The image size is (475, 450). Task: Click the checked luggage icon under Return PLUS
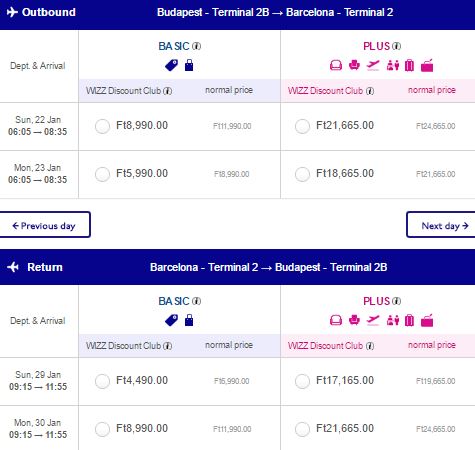(x=409, y=320)
